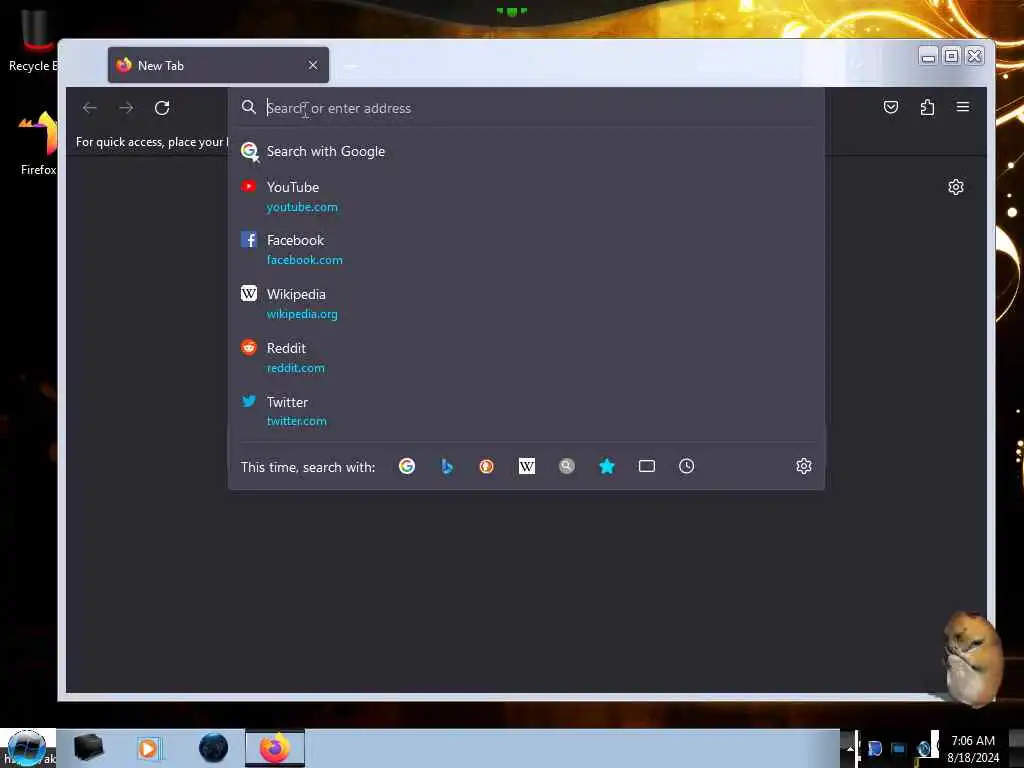This screenshot has height=768, width=1024.
Task: Select the YouTube suggestion row
Action: tap(526, 197)
